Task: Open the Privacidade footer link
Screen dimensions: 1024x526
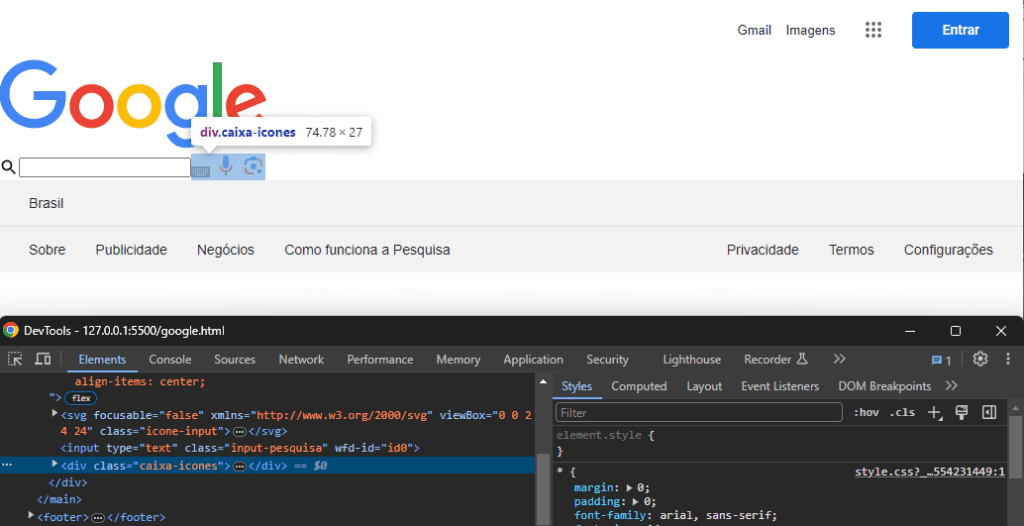Action: click(763, 250)
